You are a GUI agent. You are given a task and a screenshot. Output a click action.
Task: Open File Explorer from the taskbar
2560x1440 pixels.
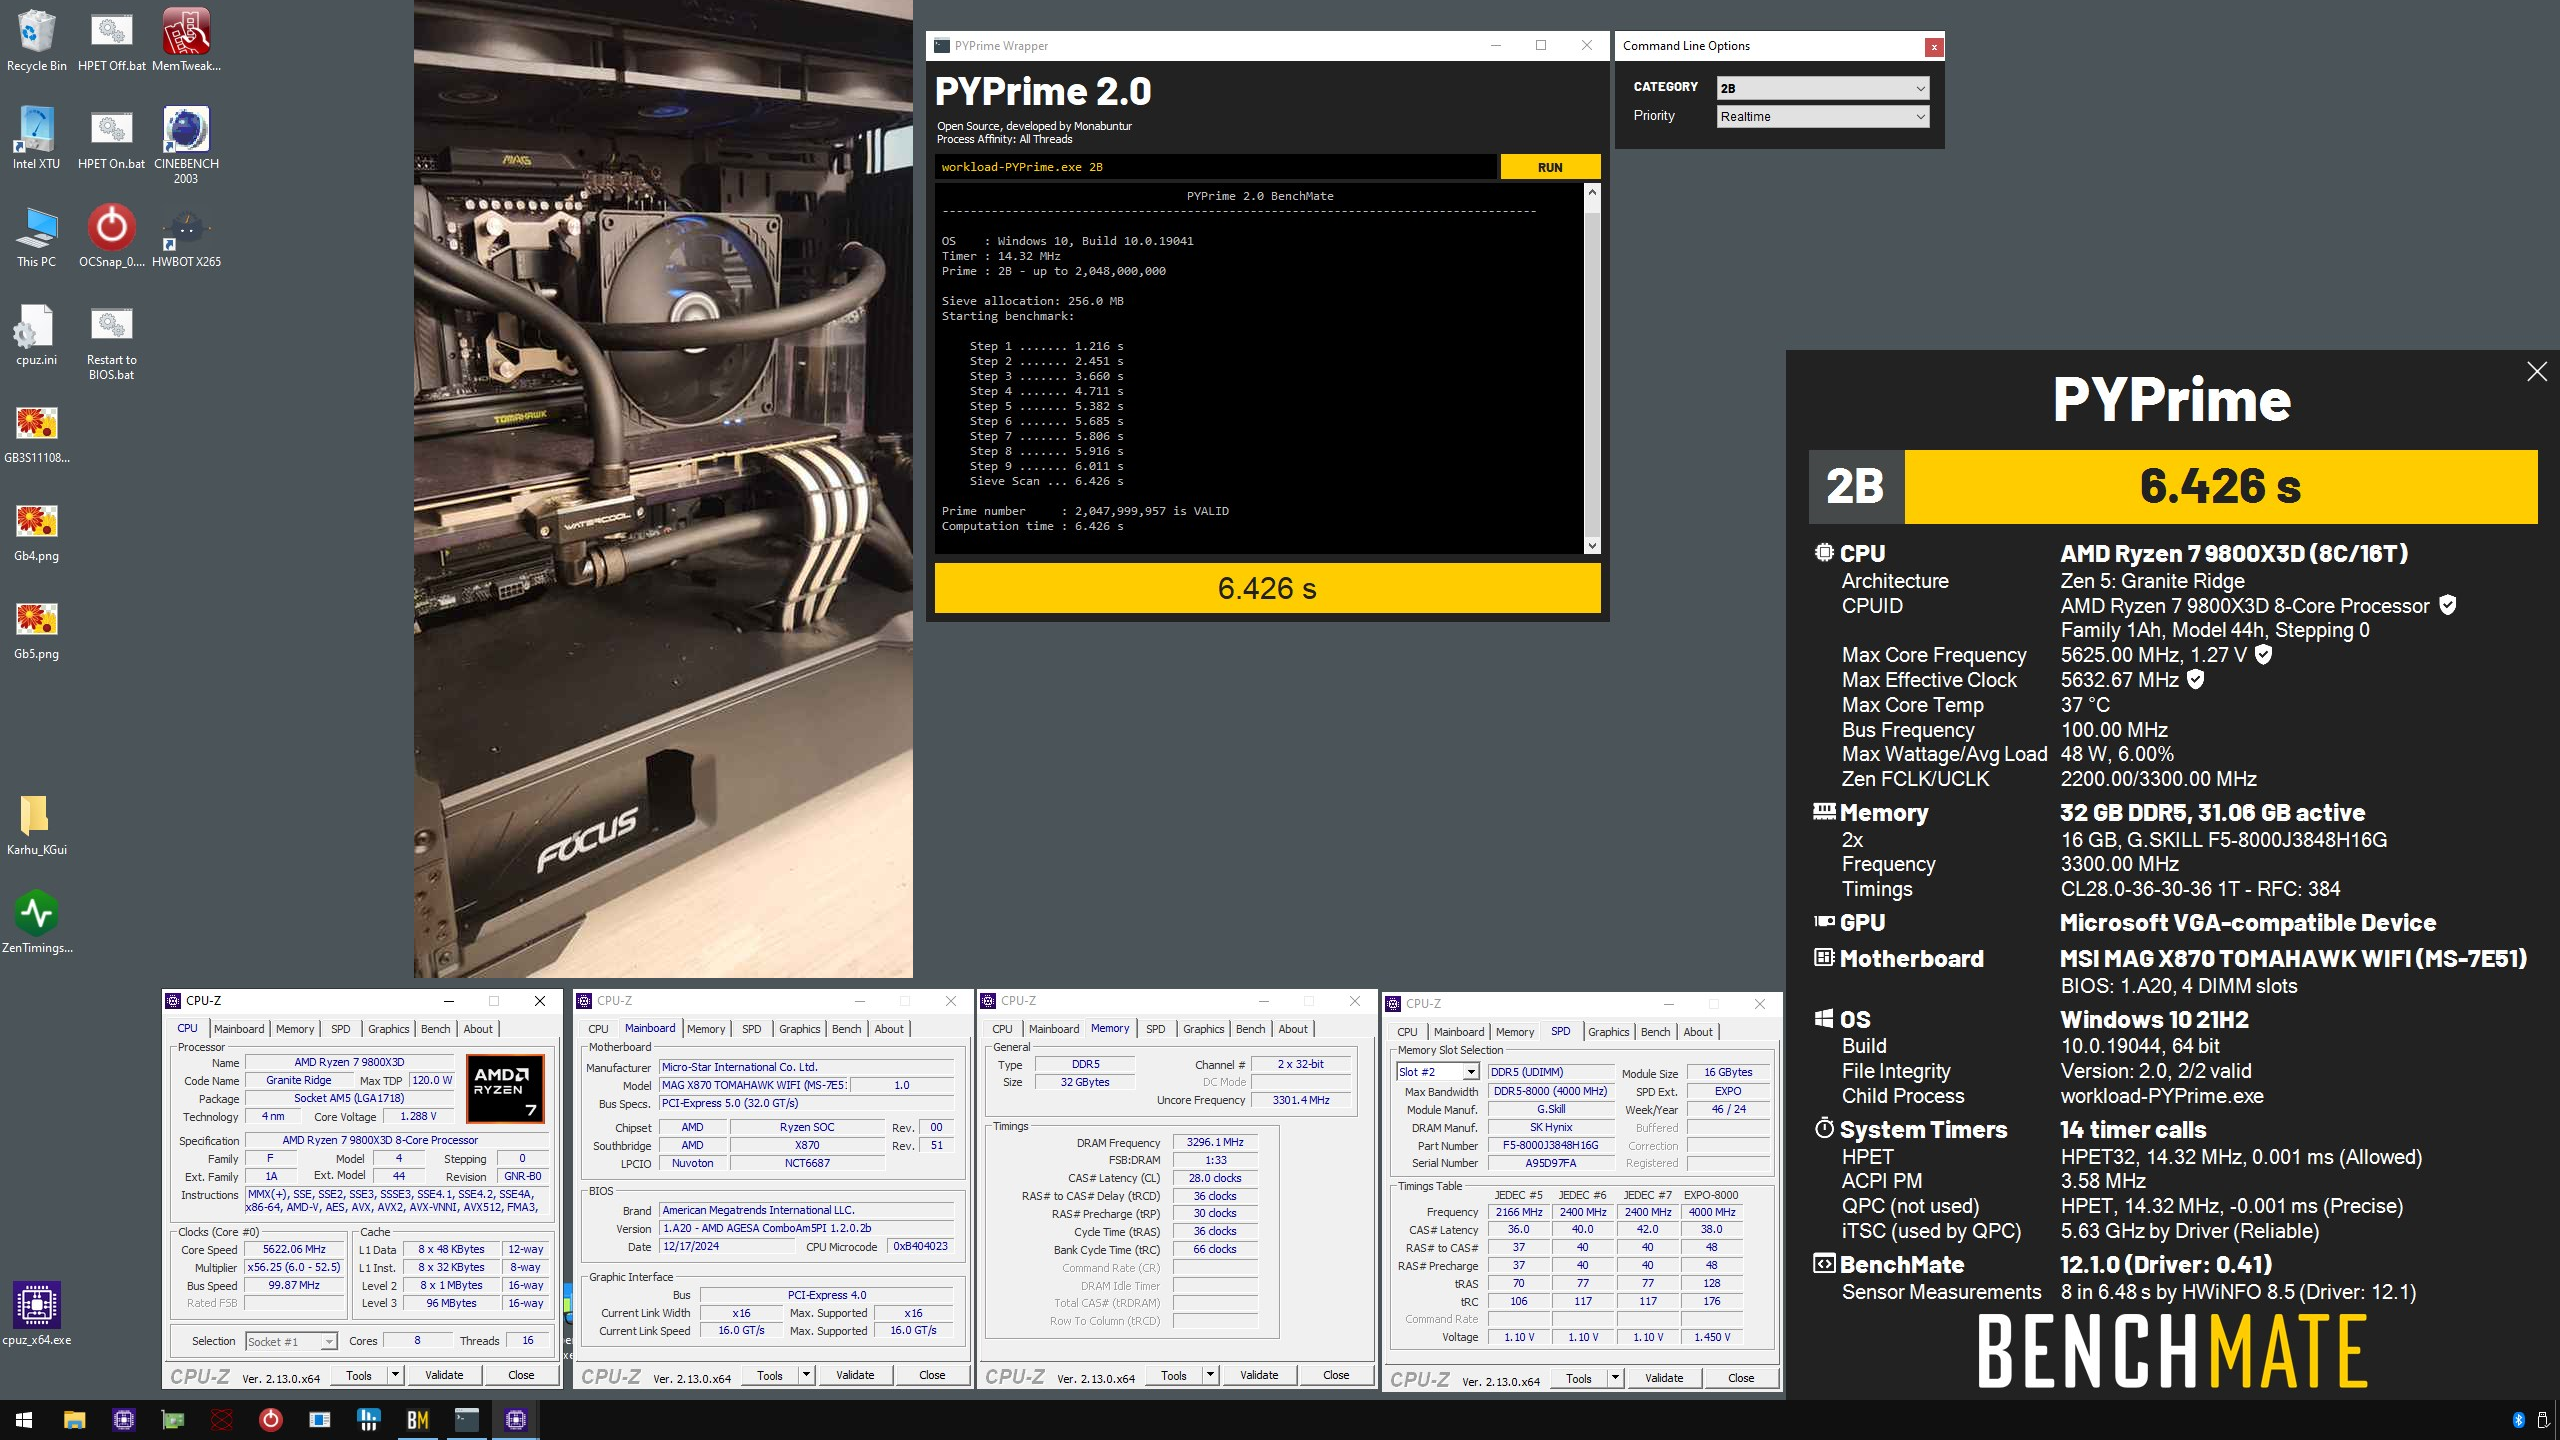[74, 1419]
